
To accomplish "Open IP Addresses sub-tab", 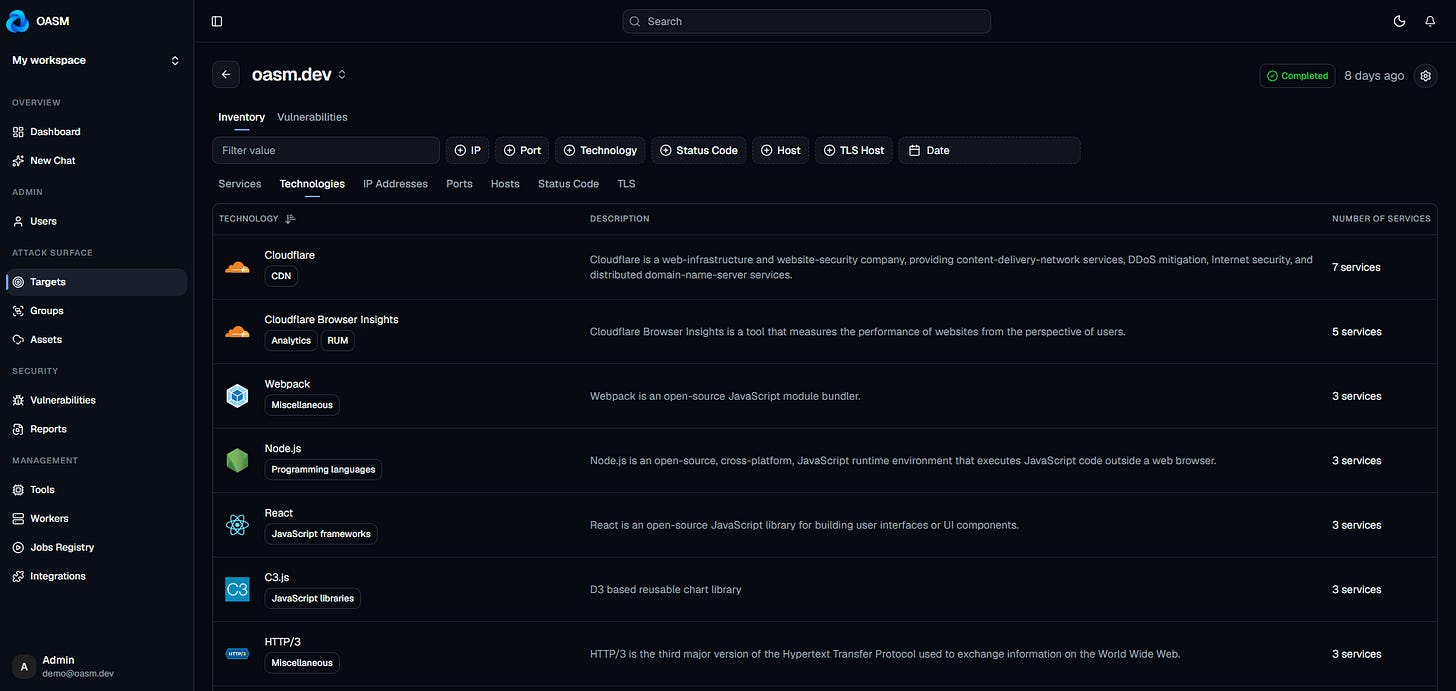I will click(395, 184).
